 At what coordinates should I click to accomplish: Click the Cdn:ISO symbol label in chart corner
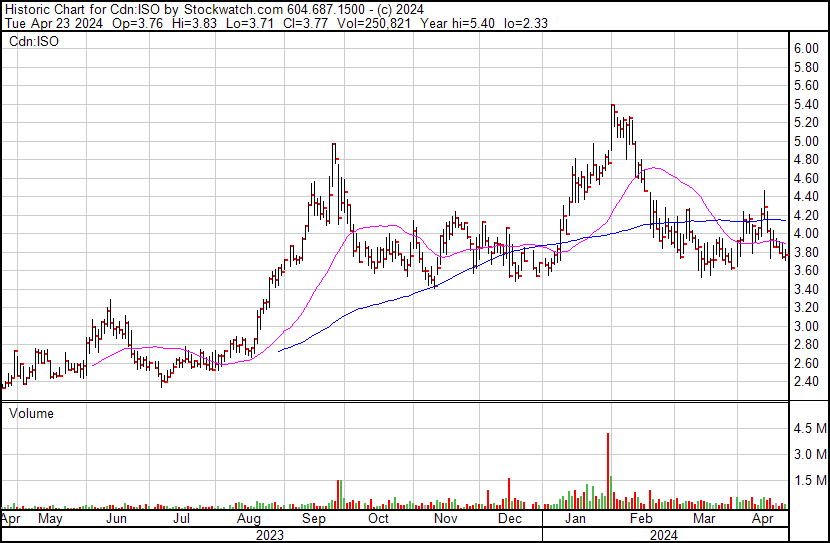(32, 43)
